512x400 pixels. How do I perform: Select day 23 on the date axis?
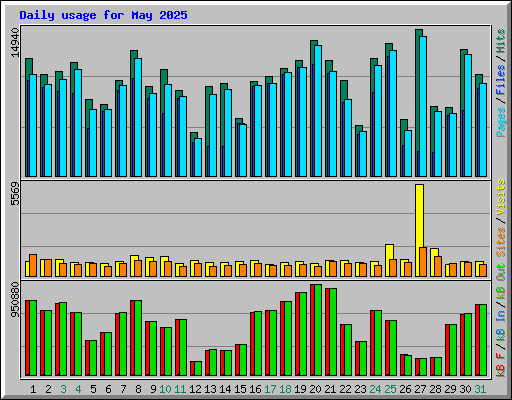pos(360,389)
